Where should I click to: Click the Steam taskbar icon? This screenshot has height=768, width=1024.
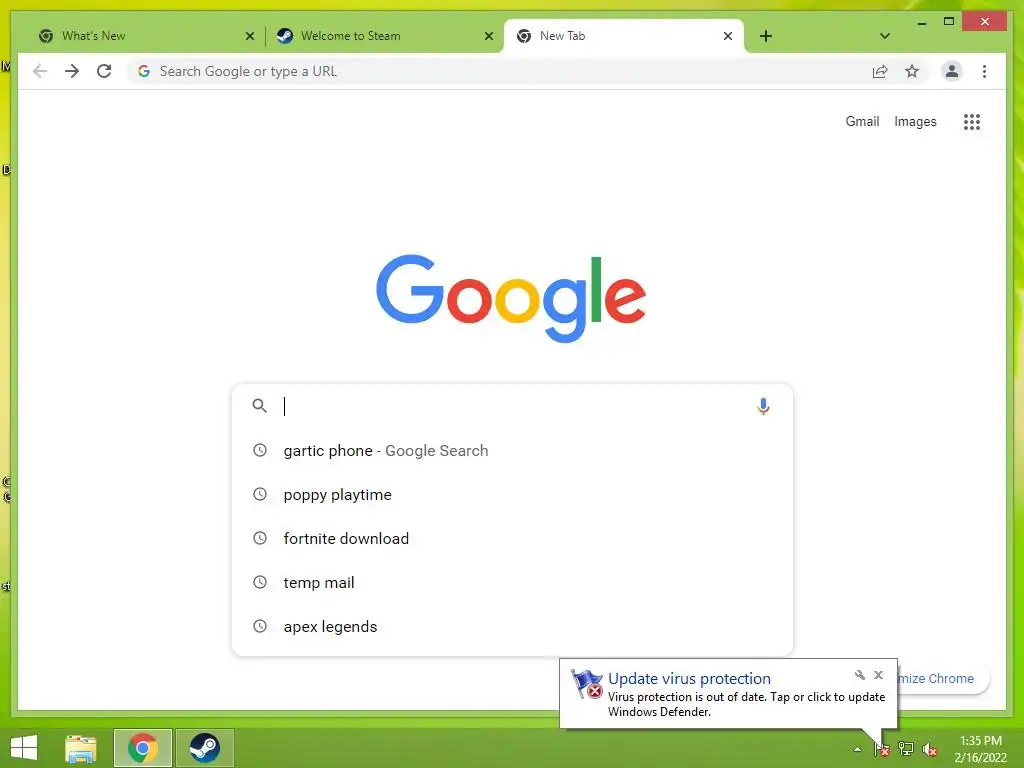(x=204, y=748)
